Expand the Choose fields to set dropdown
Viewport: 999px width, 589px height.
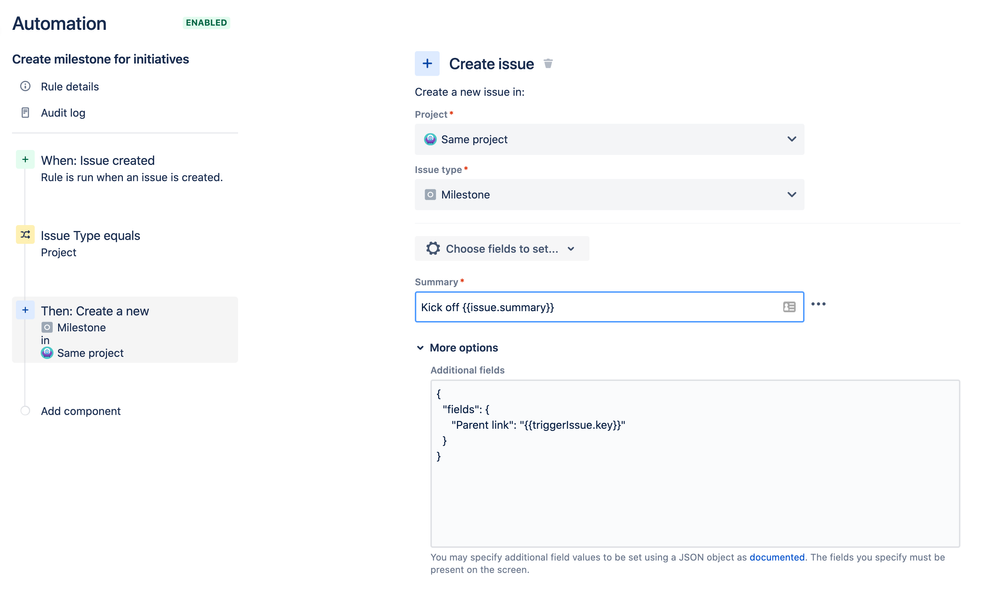coord(501,249)
